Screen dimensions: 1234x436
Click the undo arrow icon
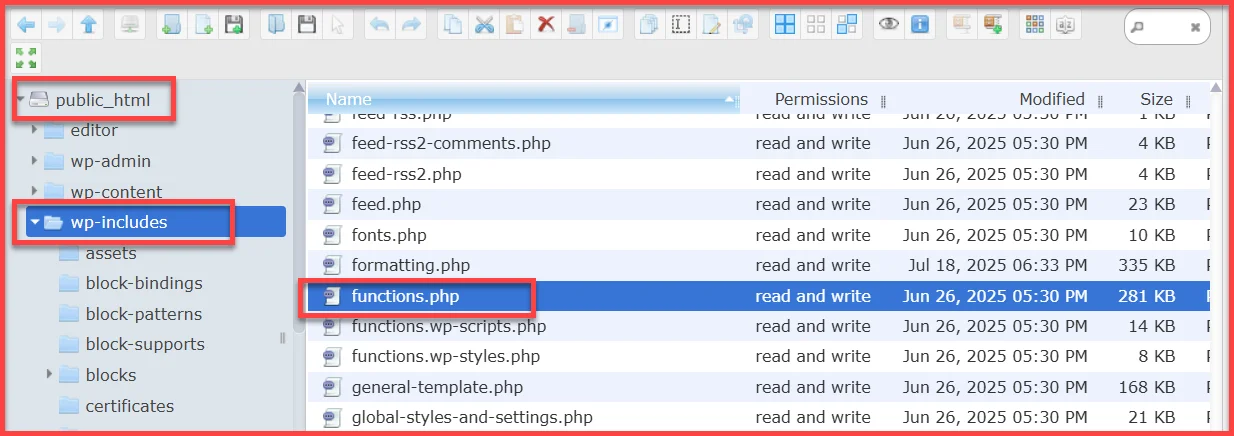379,24
